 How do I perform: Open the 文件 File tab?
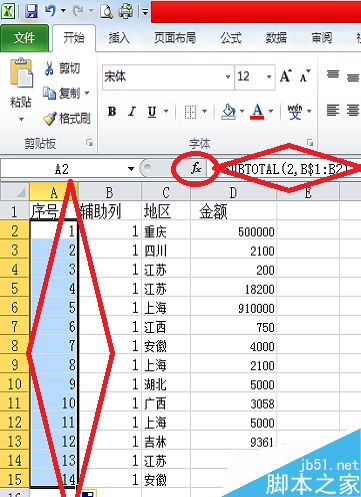[x=24, y=38]
